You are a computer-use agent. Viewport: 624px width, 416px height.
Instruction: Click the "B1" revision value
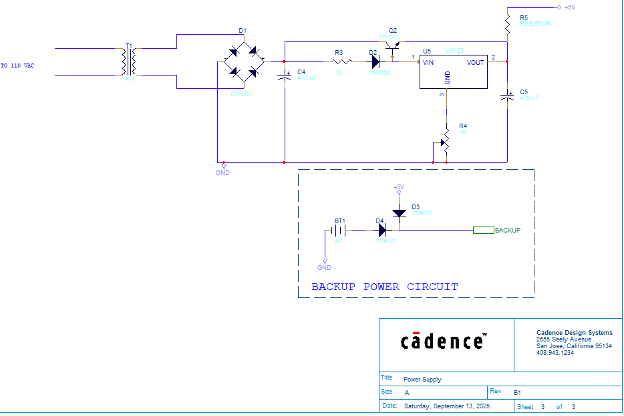(x=517, y=393)
